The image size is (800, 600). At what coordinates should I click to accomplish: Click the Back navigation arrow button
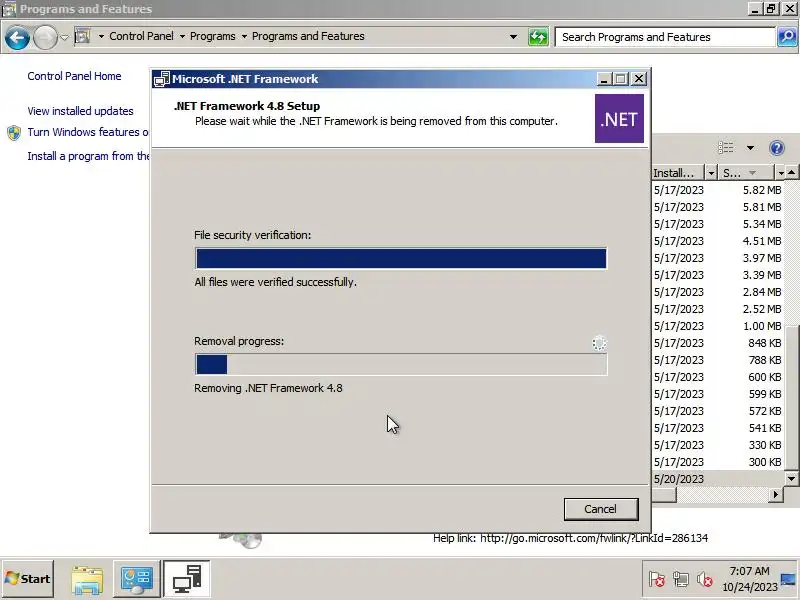(17, 38)
